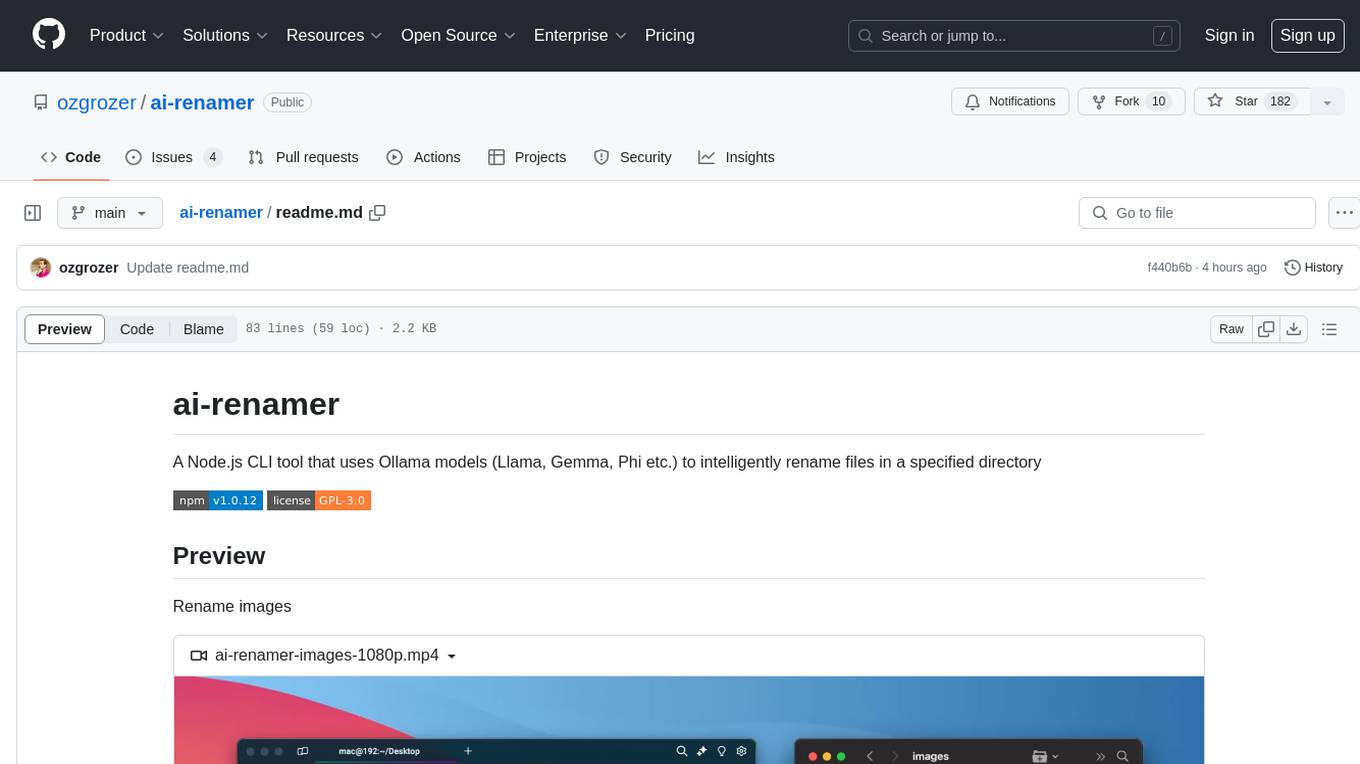Open the star lists dropdown arrow
The width and height of the screenshot is (1360, 764).
point(1327,102)
